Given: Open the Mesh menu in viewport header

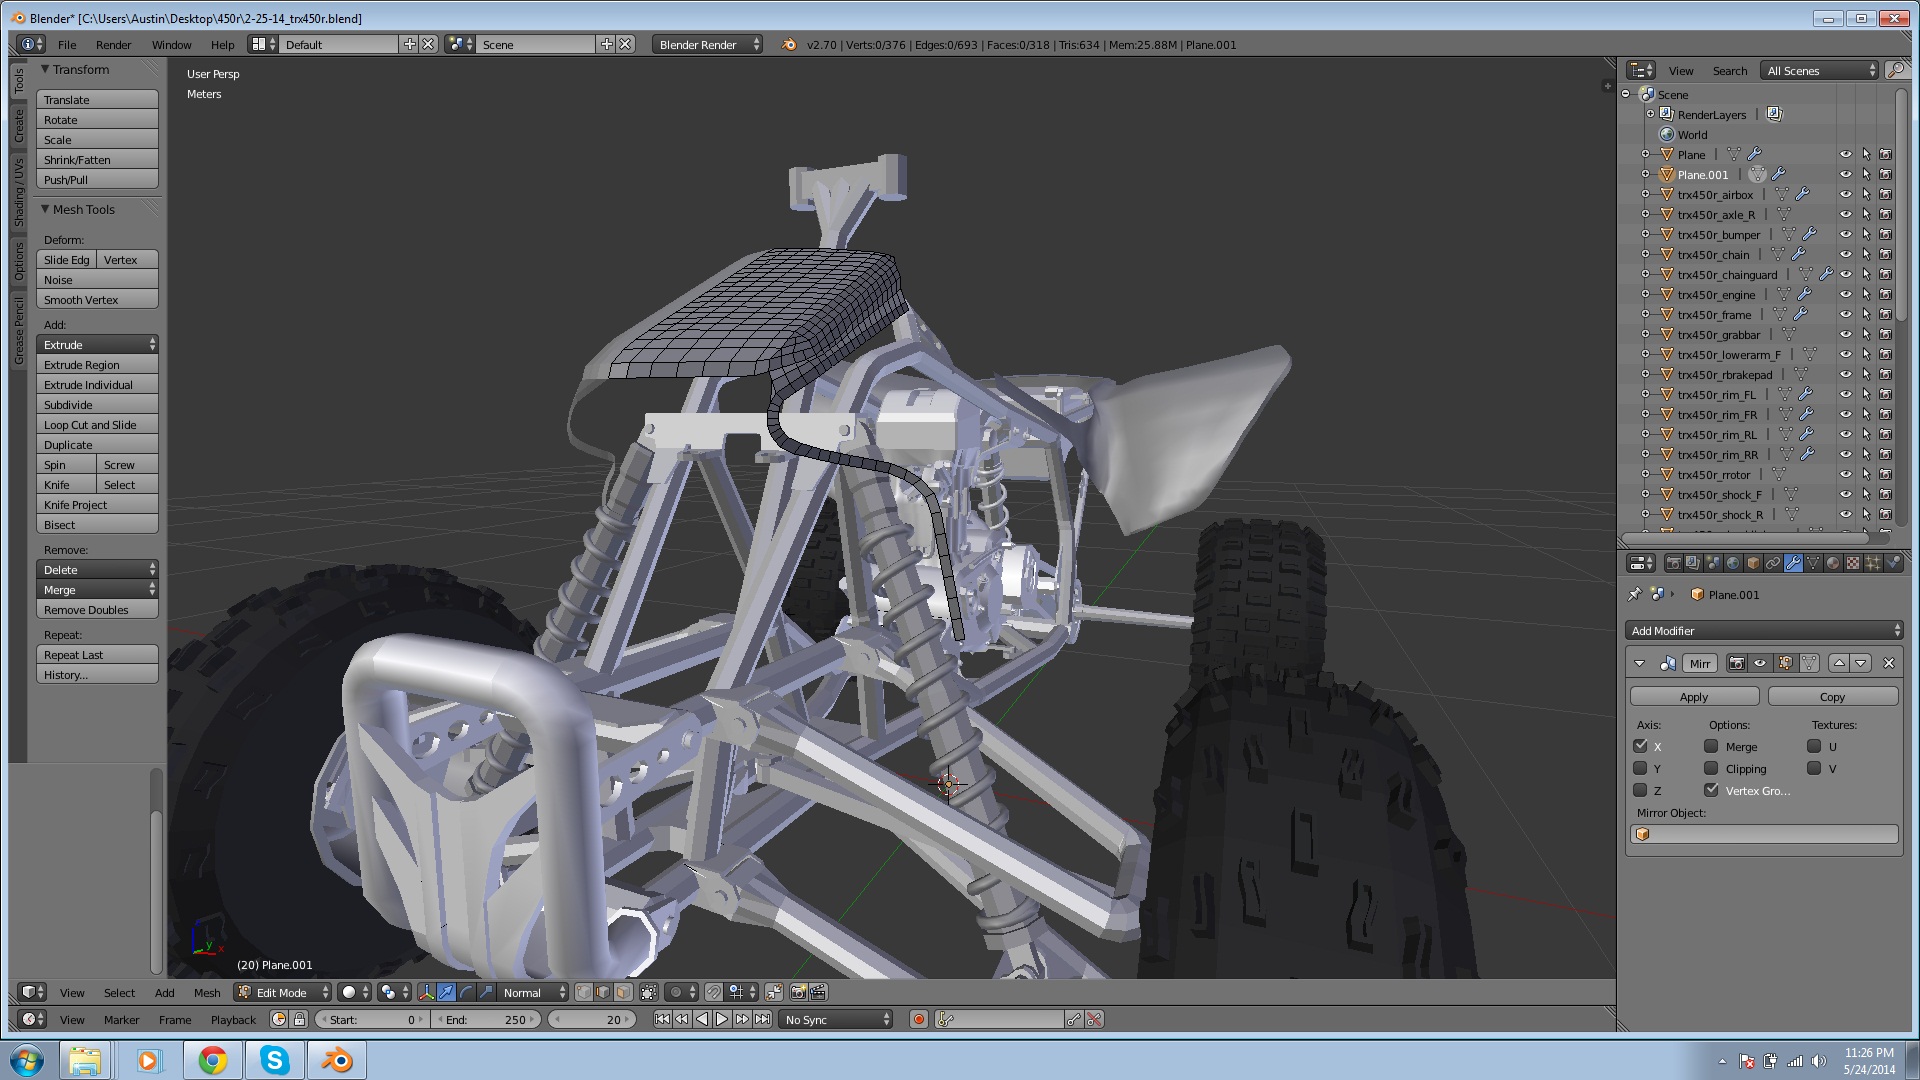Looking at the screenshot, I should pos(207,992).
